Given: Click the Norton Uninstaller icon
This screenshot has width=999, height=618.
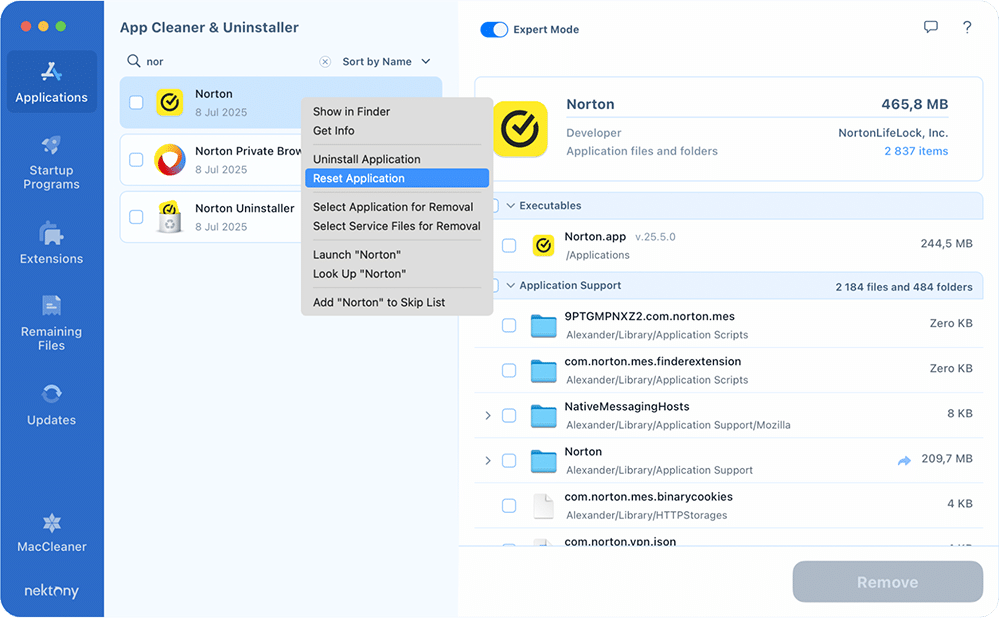Looking at the screenshot, I should [169, 217].
